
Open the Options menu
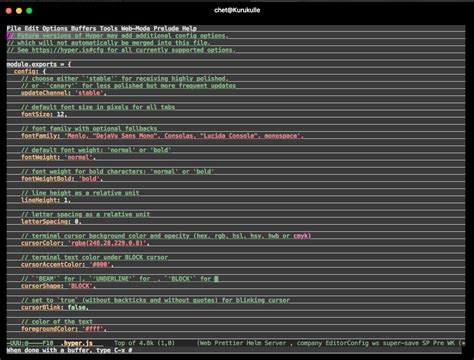tap(55, 28)
